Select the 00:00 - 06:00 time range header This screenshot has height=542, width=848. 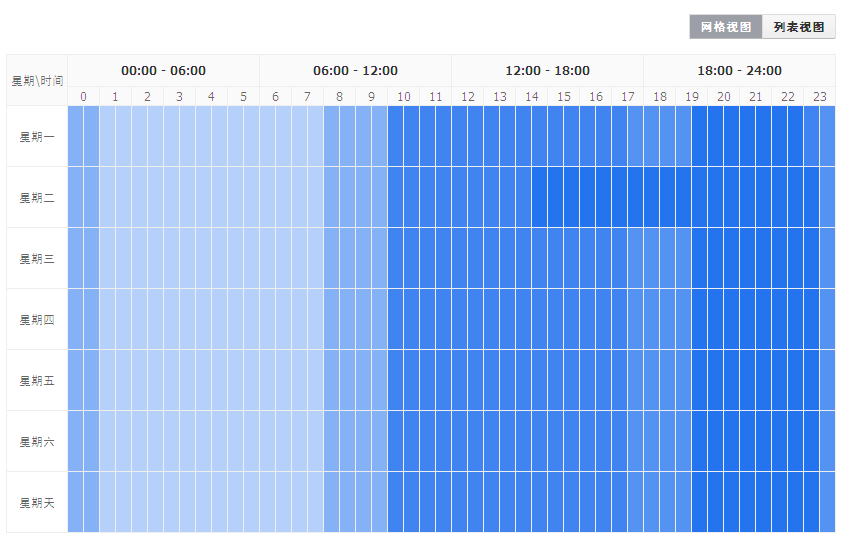click(x=163, y=70)
